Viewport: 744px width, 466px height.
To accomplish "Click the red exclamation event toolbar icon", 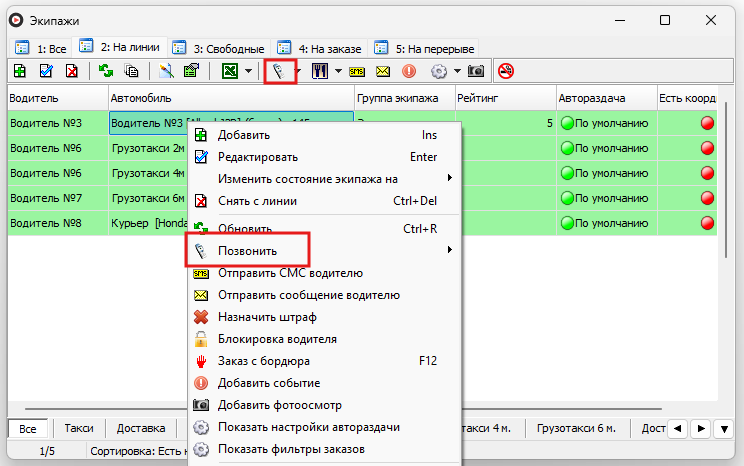I will 409,71.
